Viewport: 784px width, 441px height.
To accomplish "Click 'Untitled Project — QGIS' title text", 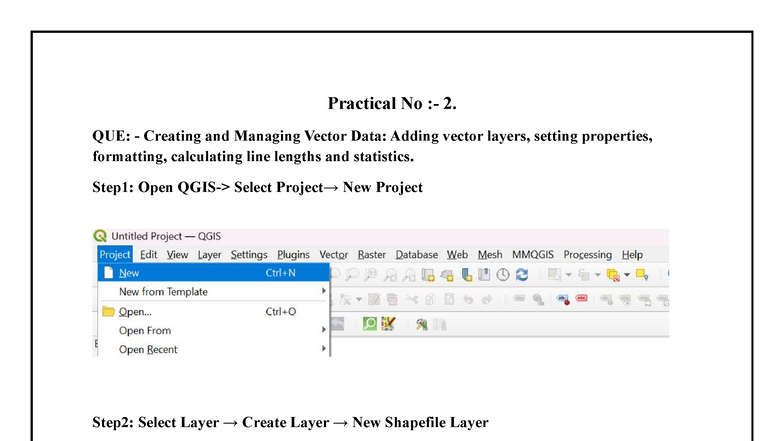I will coord(166,236).
